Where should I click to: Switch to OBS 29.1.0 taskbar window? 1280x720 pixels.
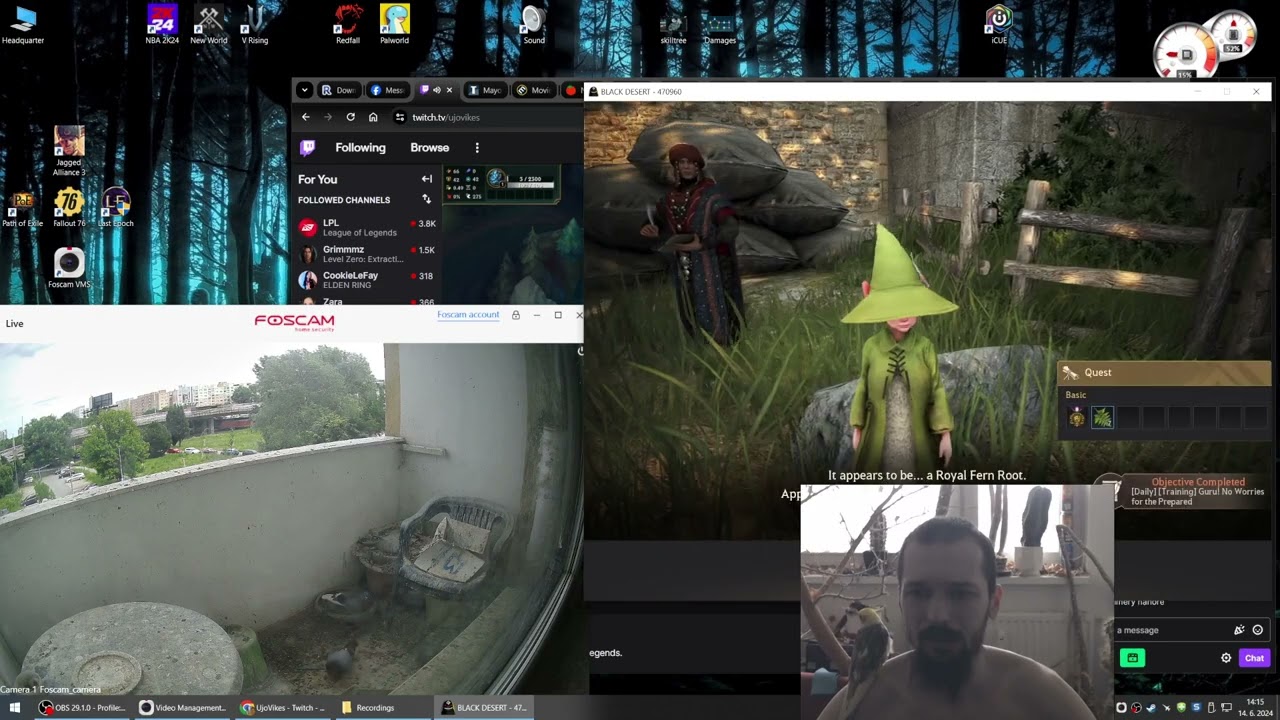82,708
